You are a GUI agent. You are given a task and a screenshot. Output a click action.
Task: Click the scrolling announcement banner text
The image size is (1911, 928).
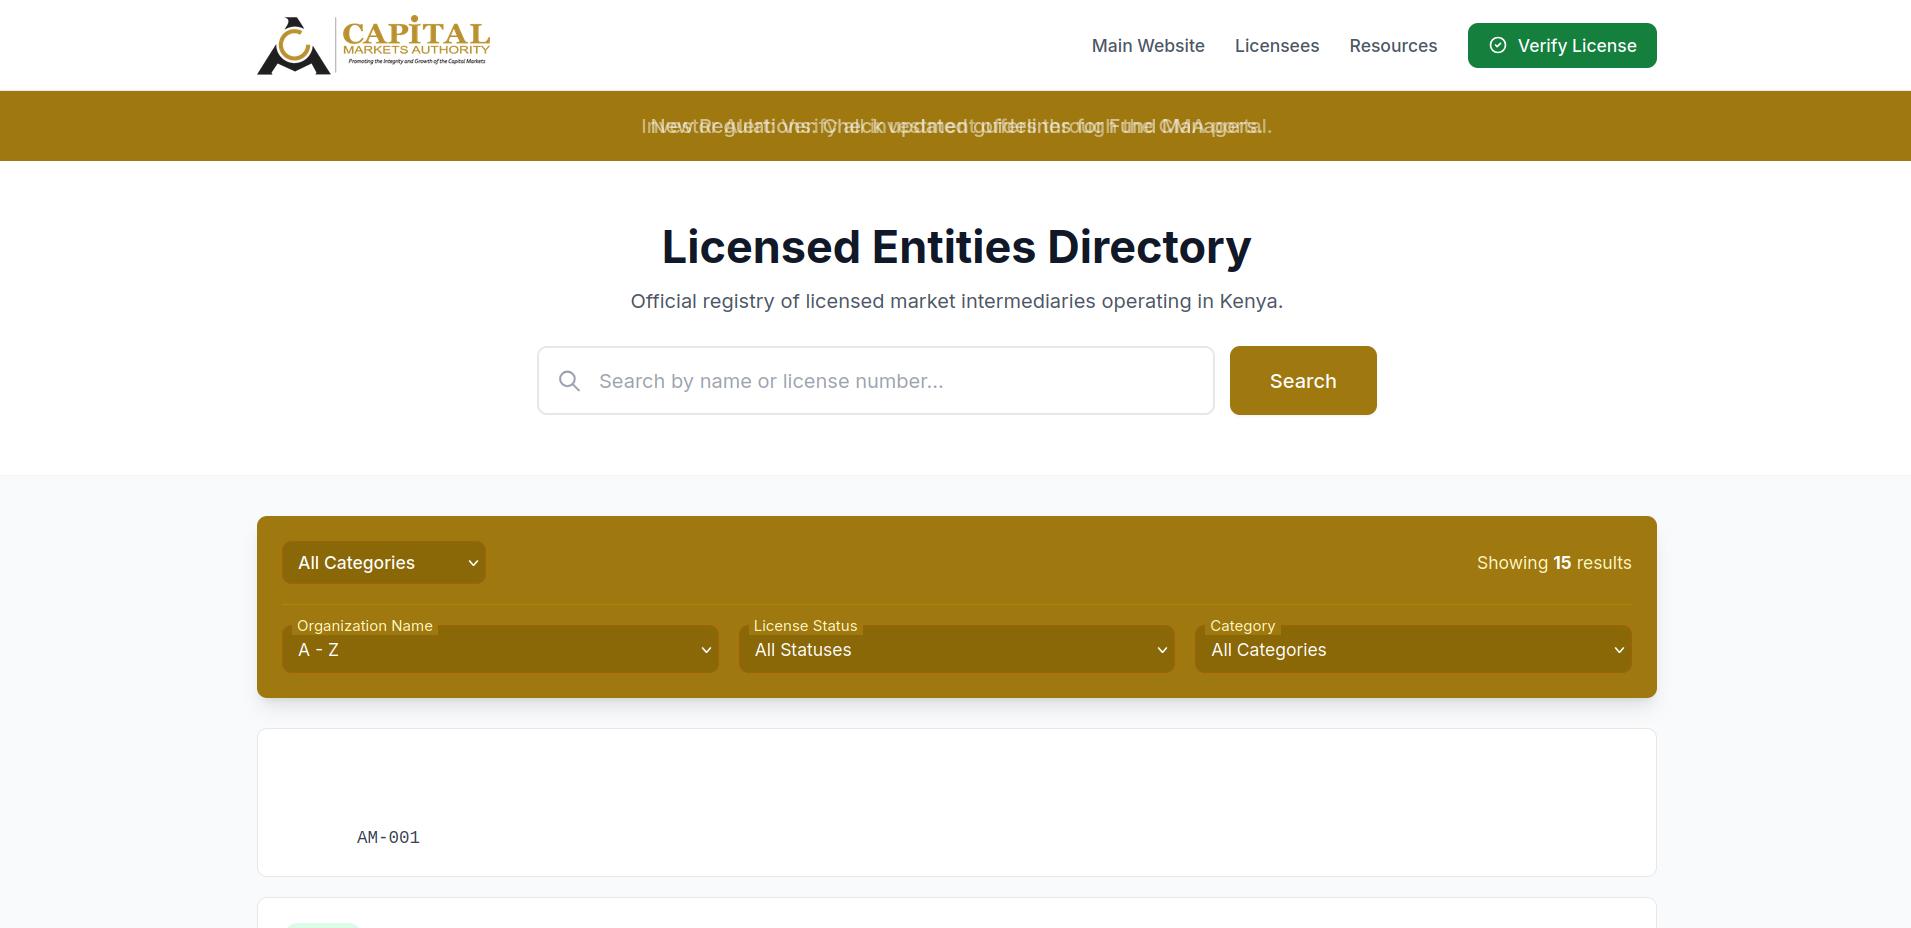pos(956,126)
